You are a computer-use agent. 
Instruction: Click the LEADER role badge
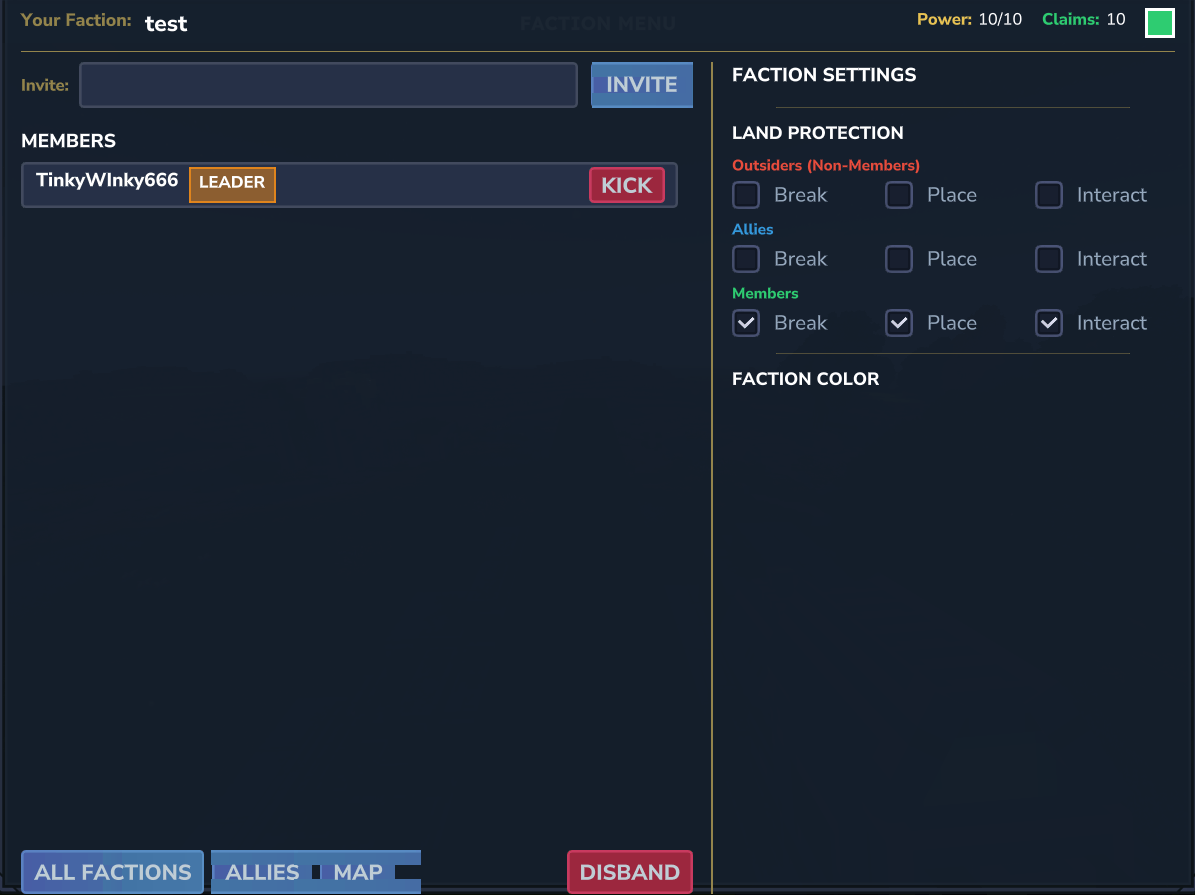(x=232, y=184)
